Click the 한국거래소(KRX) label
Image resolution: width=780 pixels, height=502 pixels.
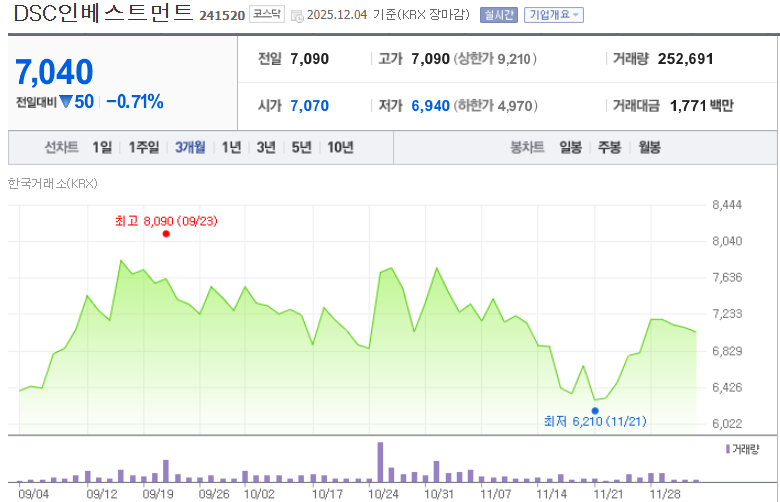pyautogui.click(x=53, y=184)
